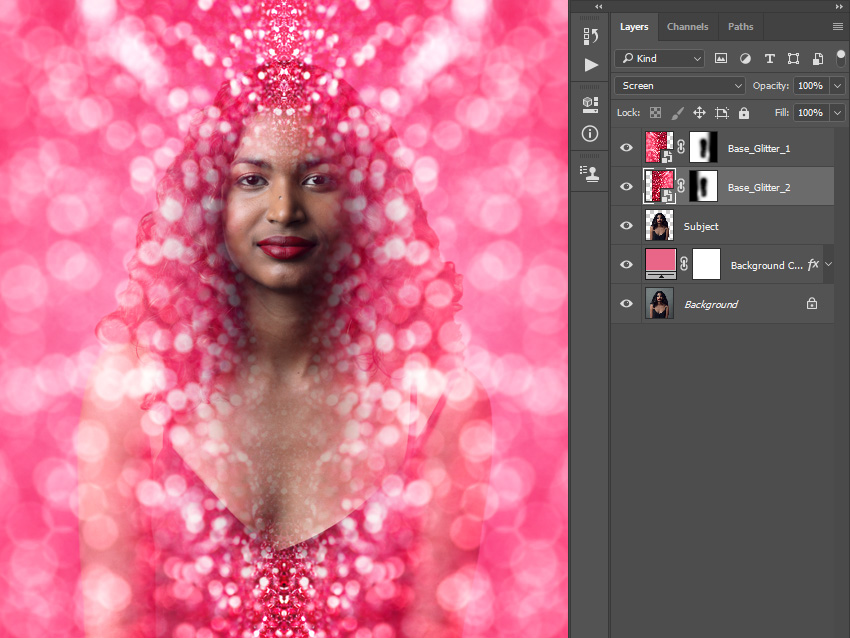Image resolution: width=850 pixels, height=638 pixels.
Task: Click the Base_Glitter_1 layer name
Action: pyautogui.click(x=759, y=149)
